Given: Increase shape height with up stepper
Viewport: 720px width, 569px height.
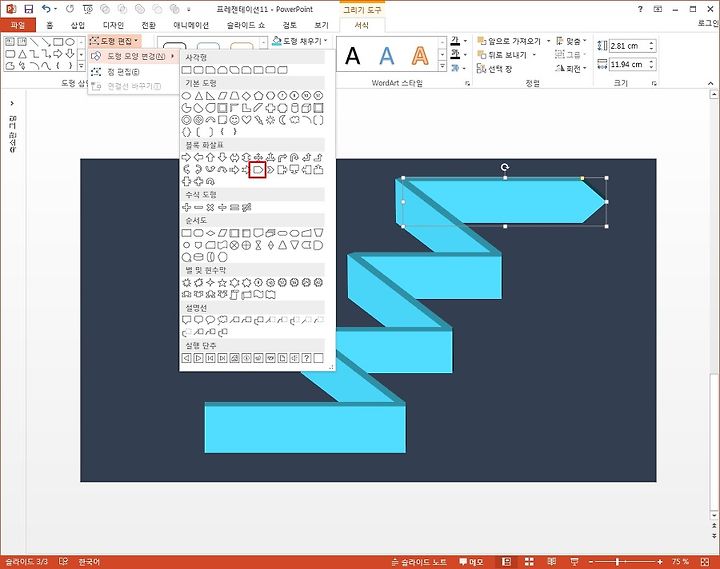Looking at the screenshot, I should [652, 43].
